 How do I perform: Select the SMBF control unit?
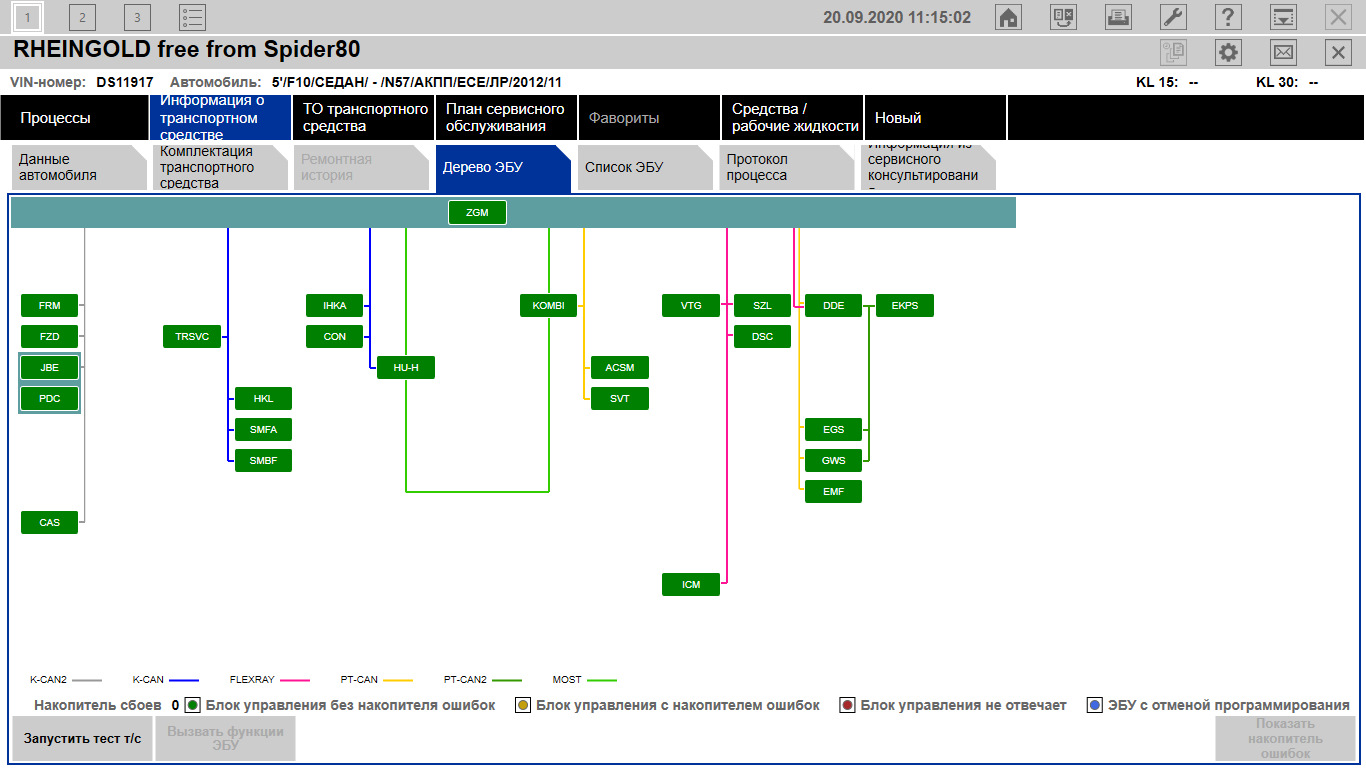263,461
